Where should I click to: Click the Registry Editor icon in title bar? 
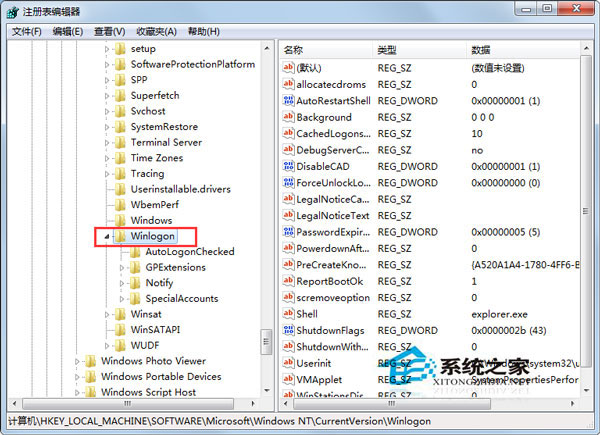click(12, 10)
